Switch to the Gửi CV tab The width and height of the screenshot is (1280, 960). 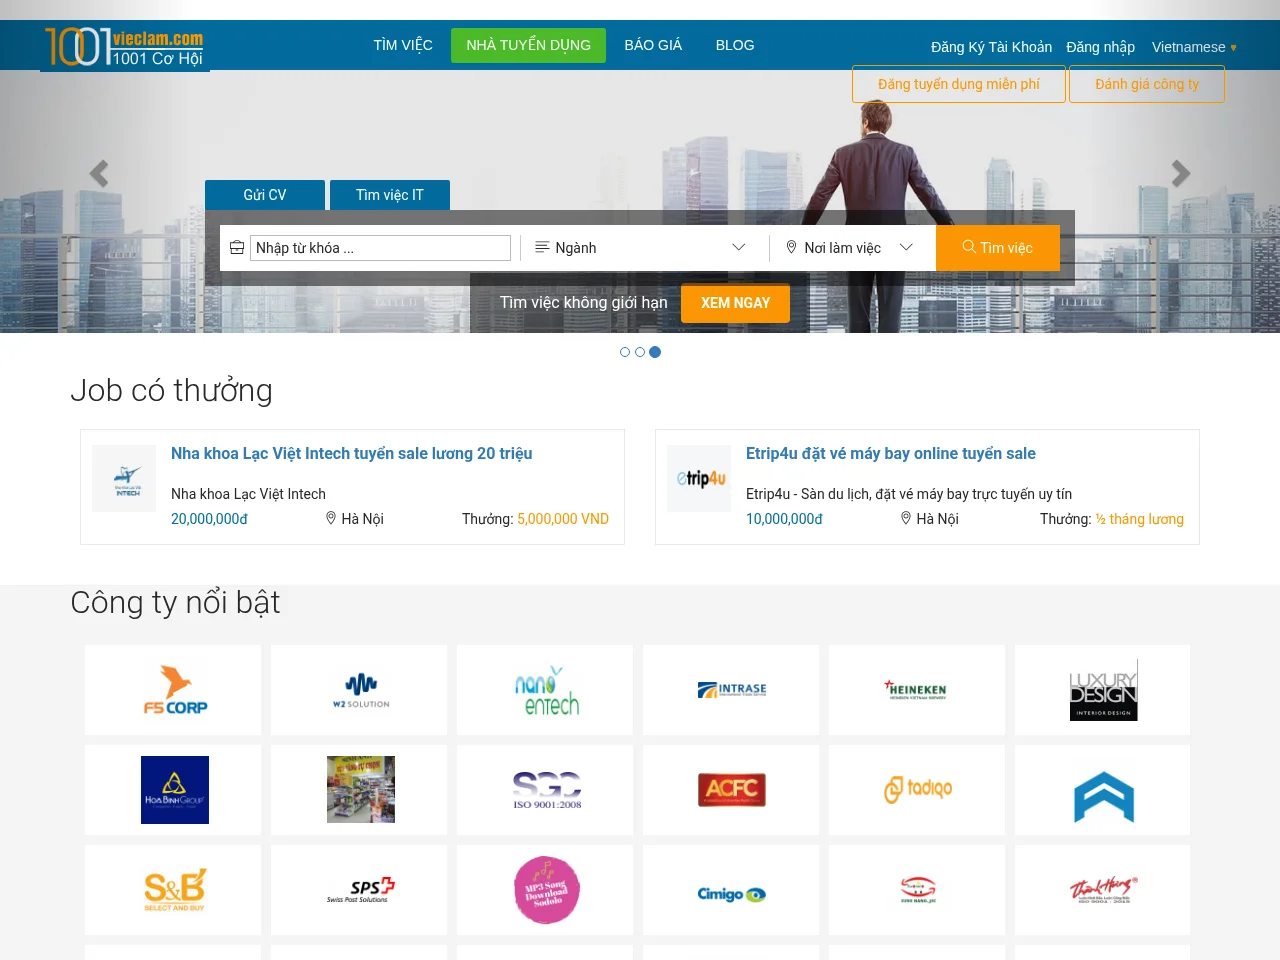(x=265, y=195)
